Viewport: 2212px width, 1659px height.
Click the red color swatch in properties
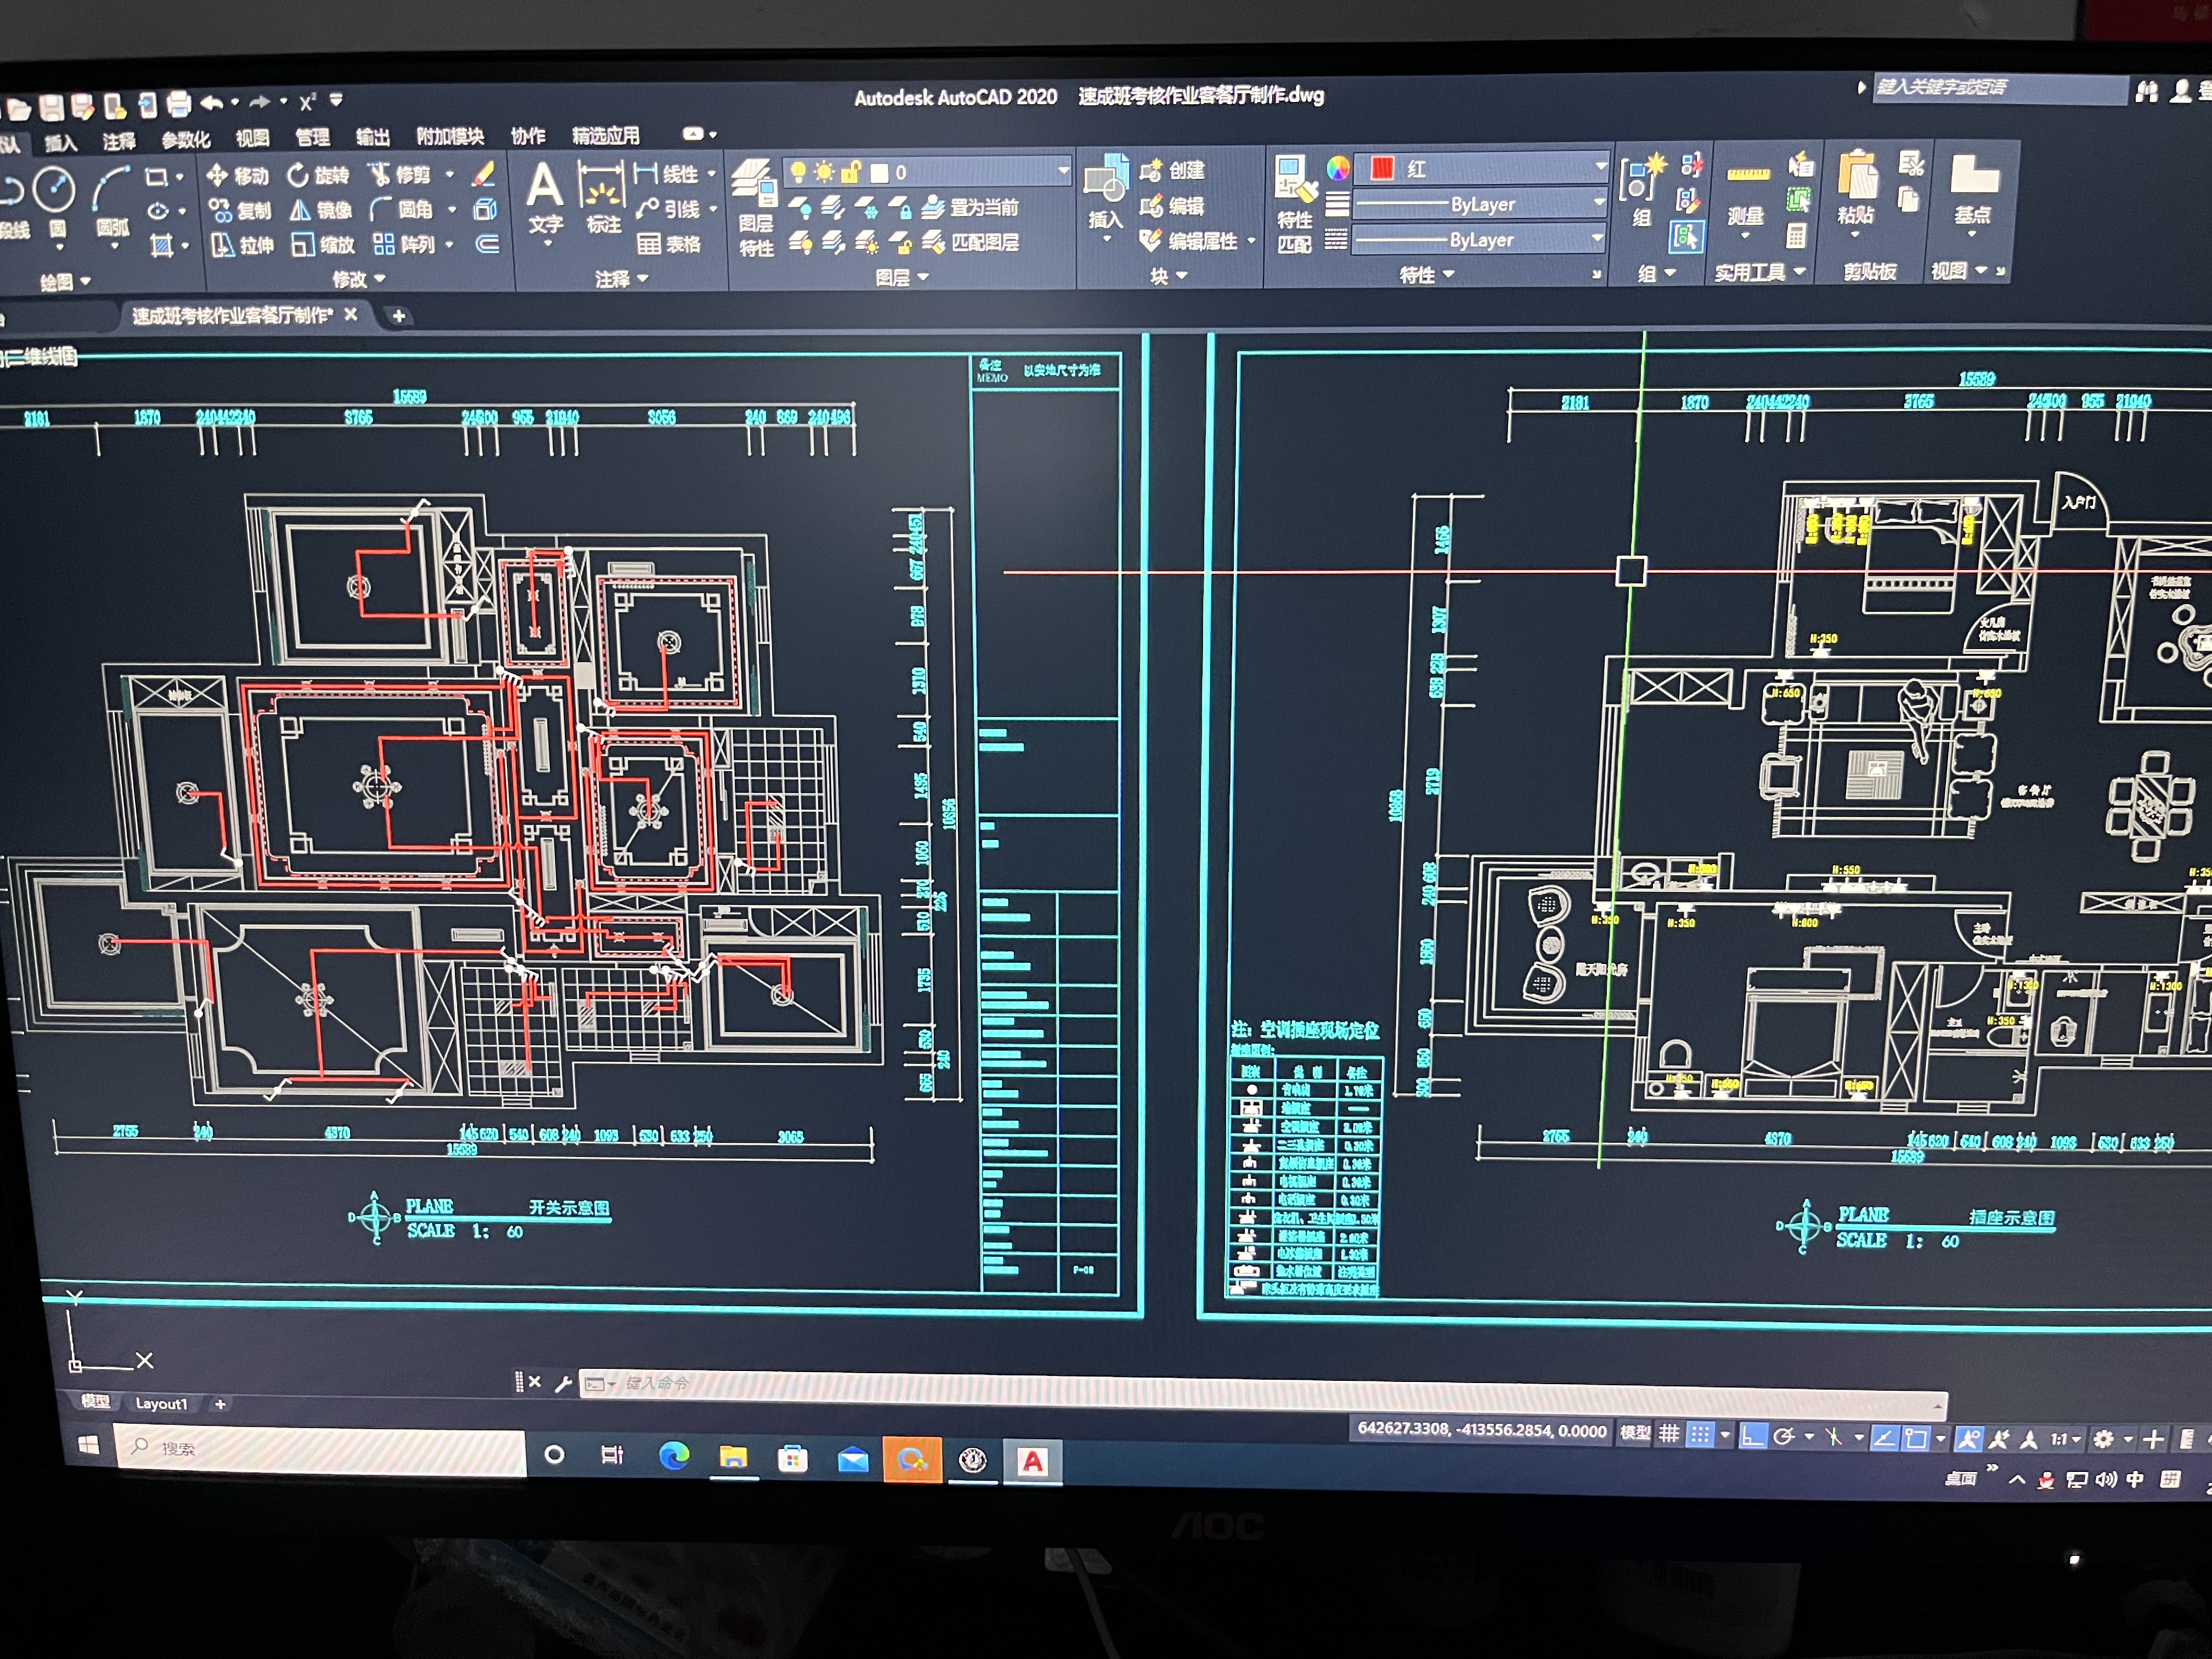point(1382,168)
